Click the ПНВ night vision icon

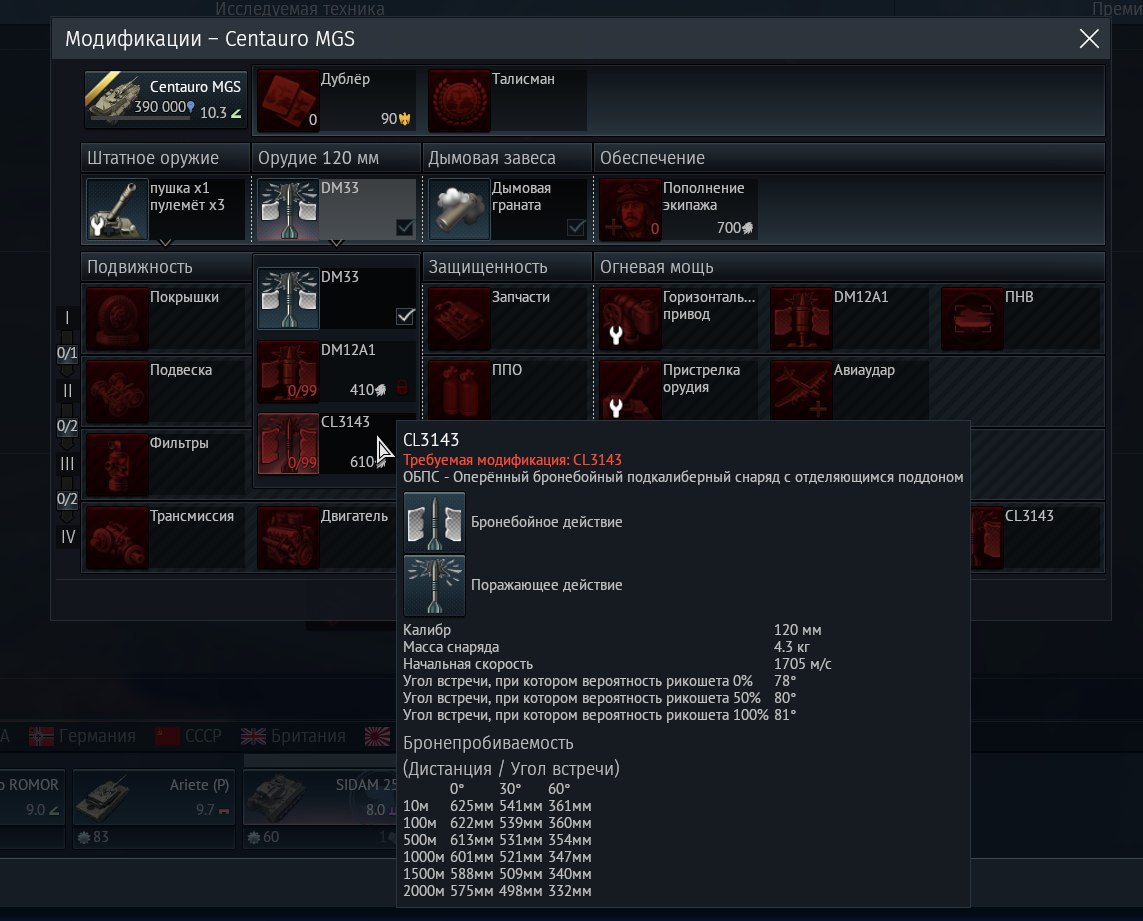coord(972,319)
